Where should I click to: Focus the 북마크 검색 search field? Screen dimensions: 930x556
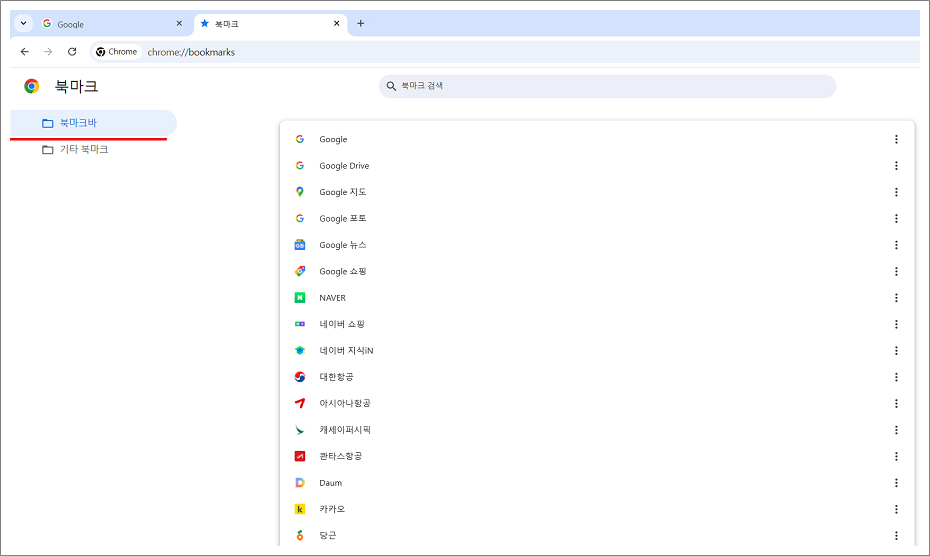607,86
